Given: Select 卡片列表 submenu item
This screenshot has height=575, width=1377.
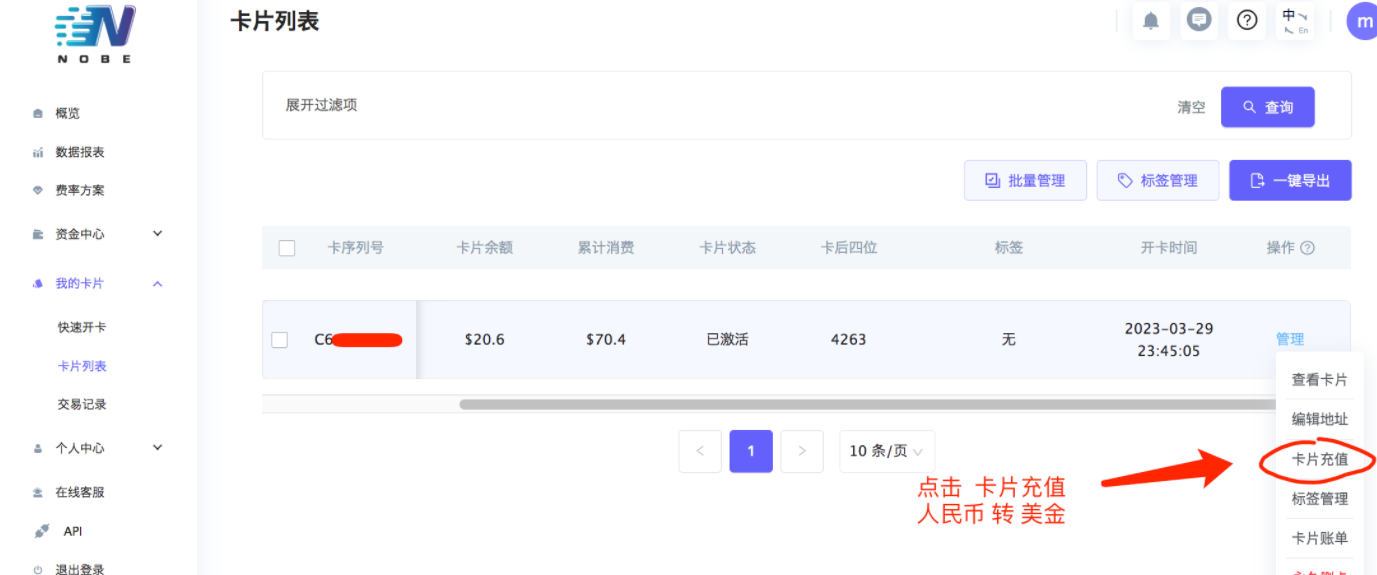Looking at the screenshot, I should (x=82, y=366).
